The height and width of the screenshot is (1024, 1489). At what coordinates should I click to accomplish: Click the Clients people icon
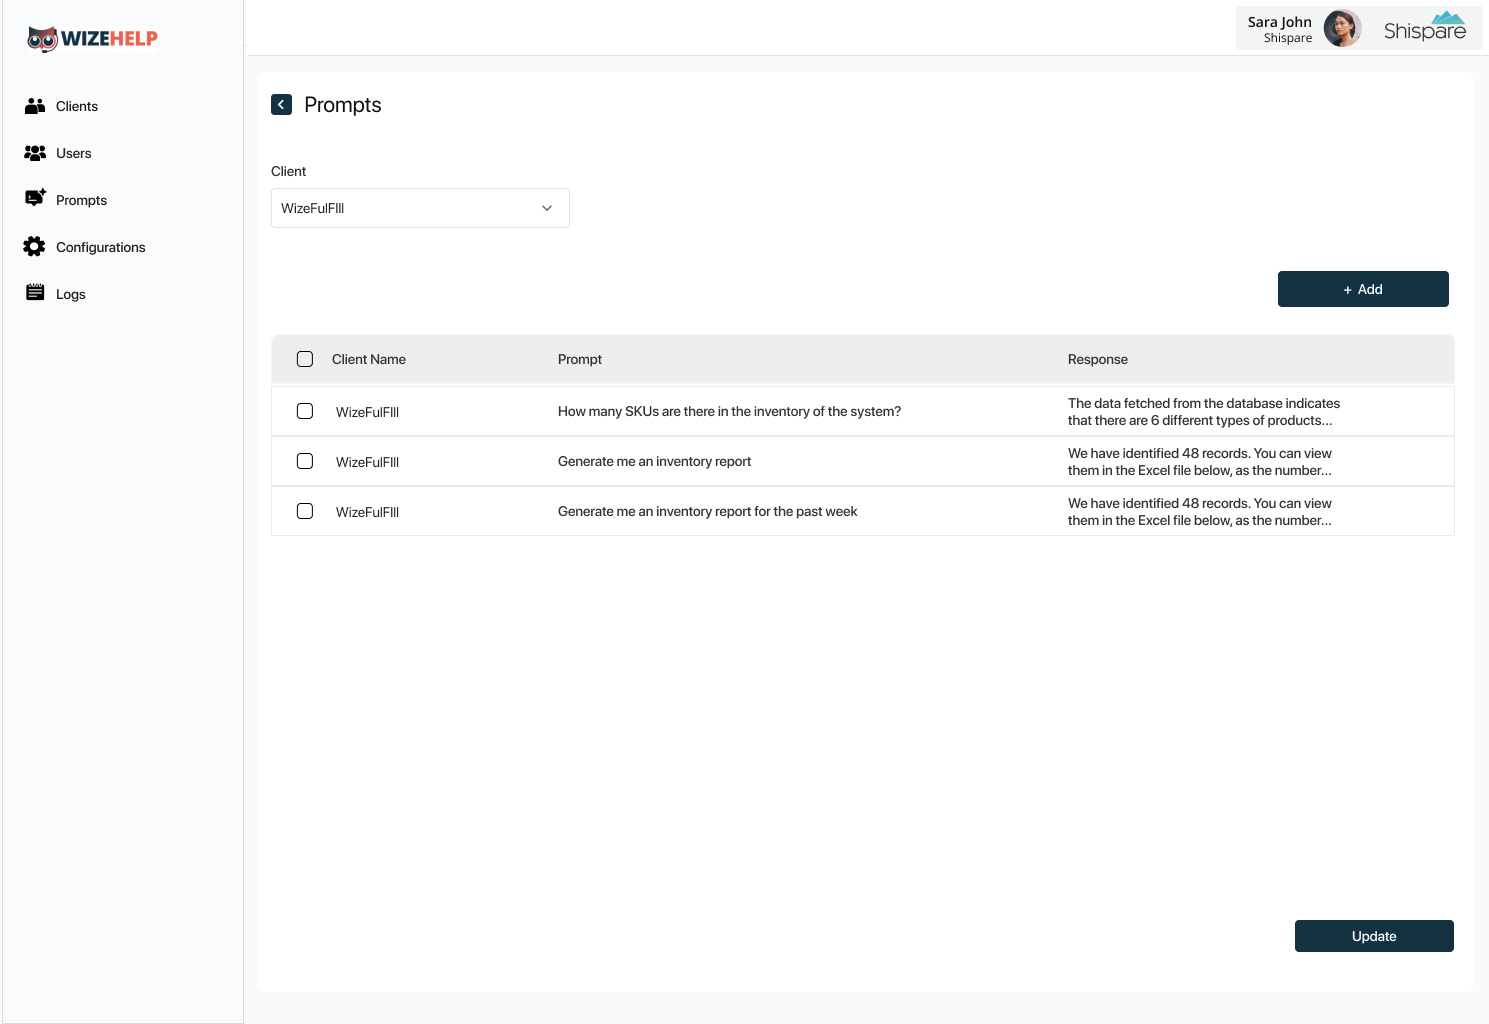(x=35, y=106)
